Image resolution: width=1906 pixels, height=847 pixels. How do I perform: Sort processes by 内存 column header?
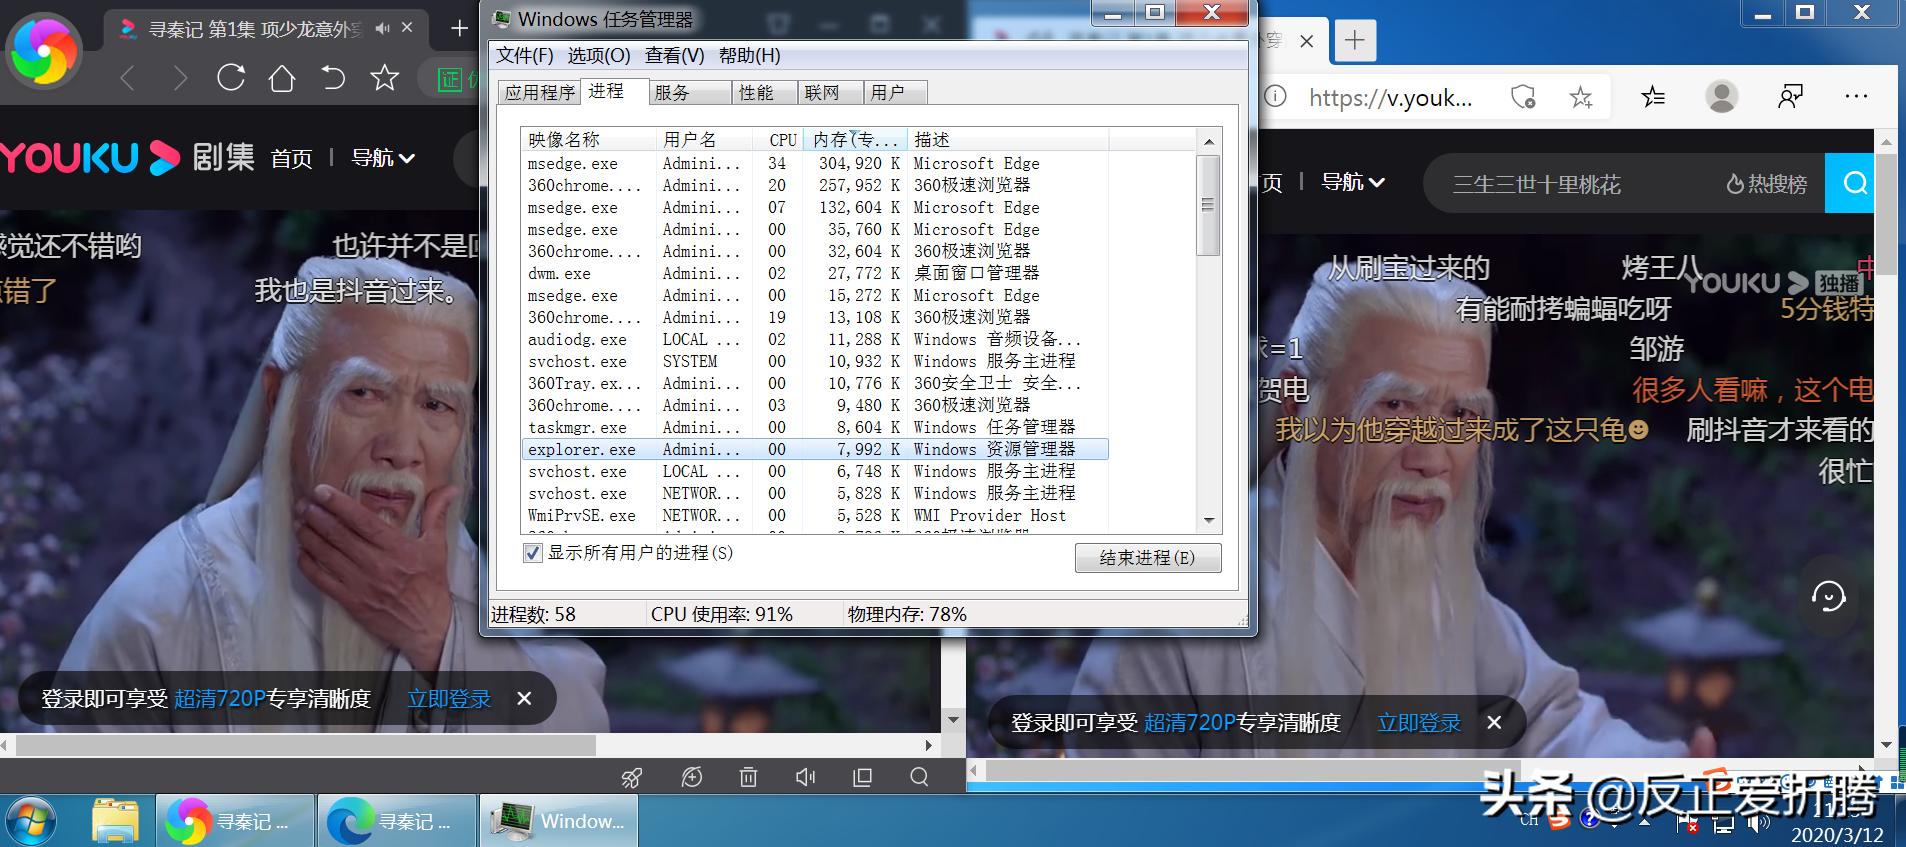coord(855,139)
